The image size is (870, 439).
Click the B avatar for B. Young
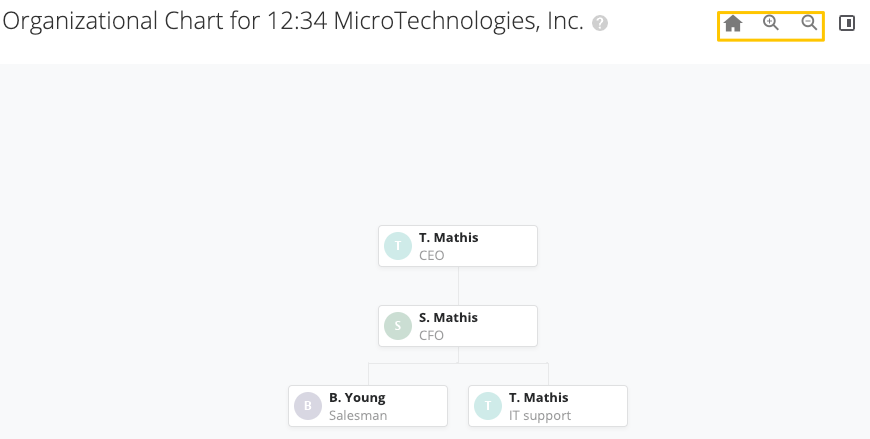308,406
